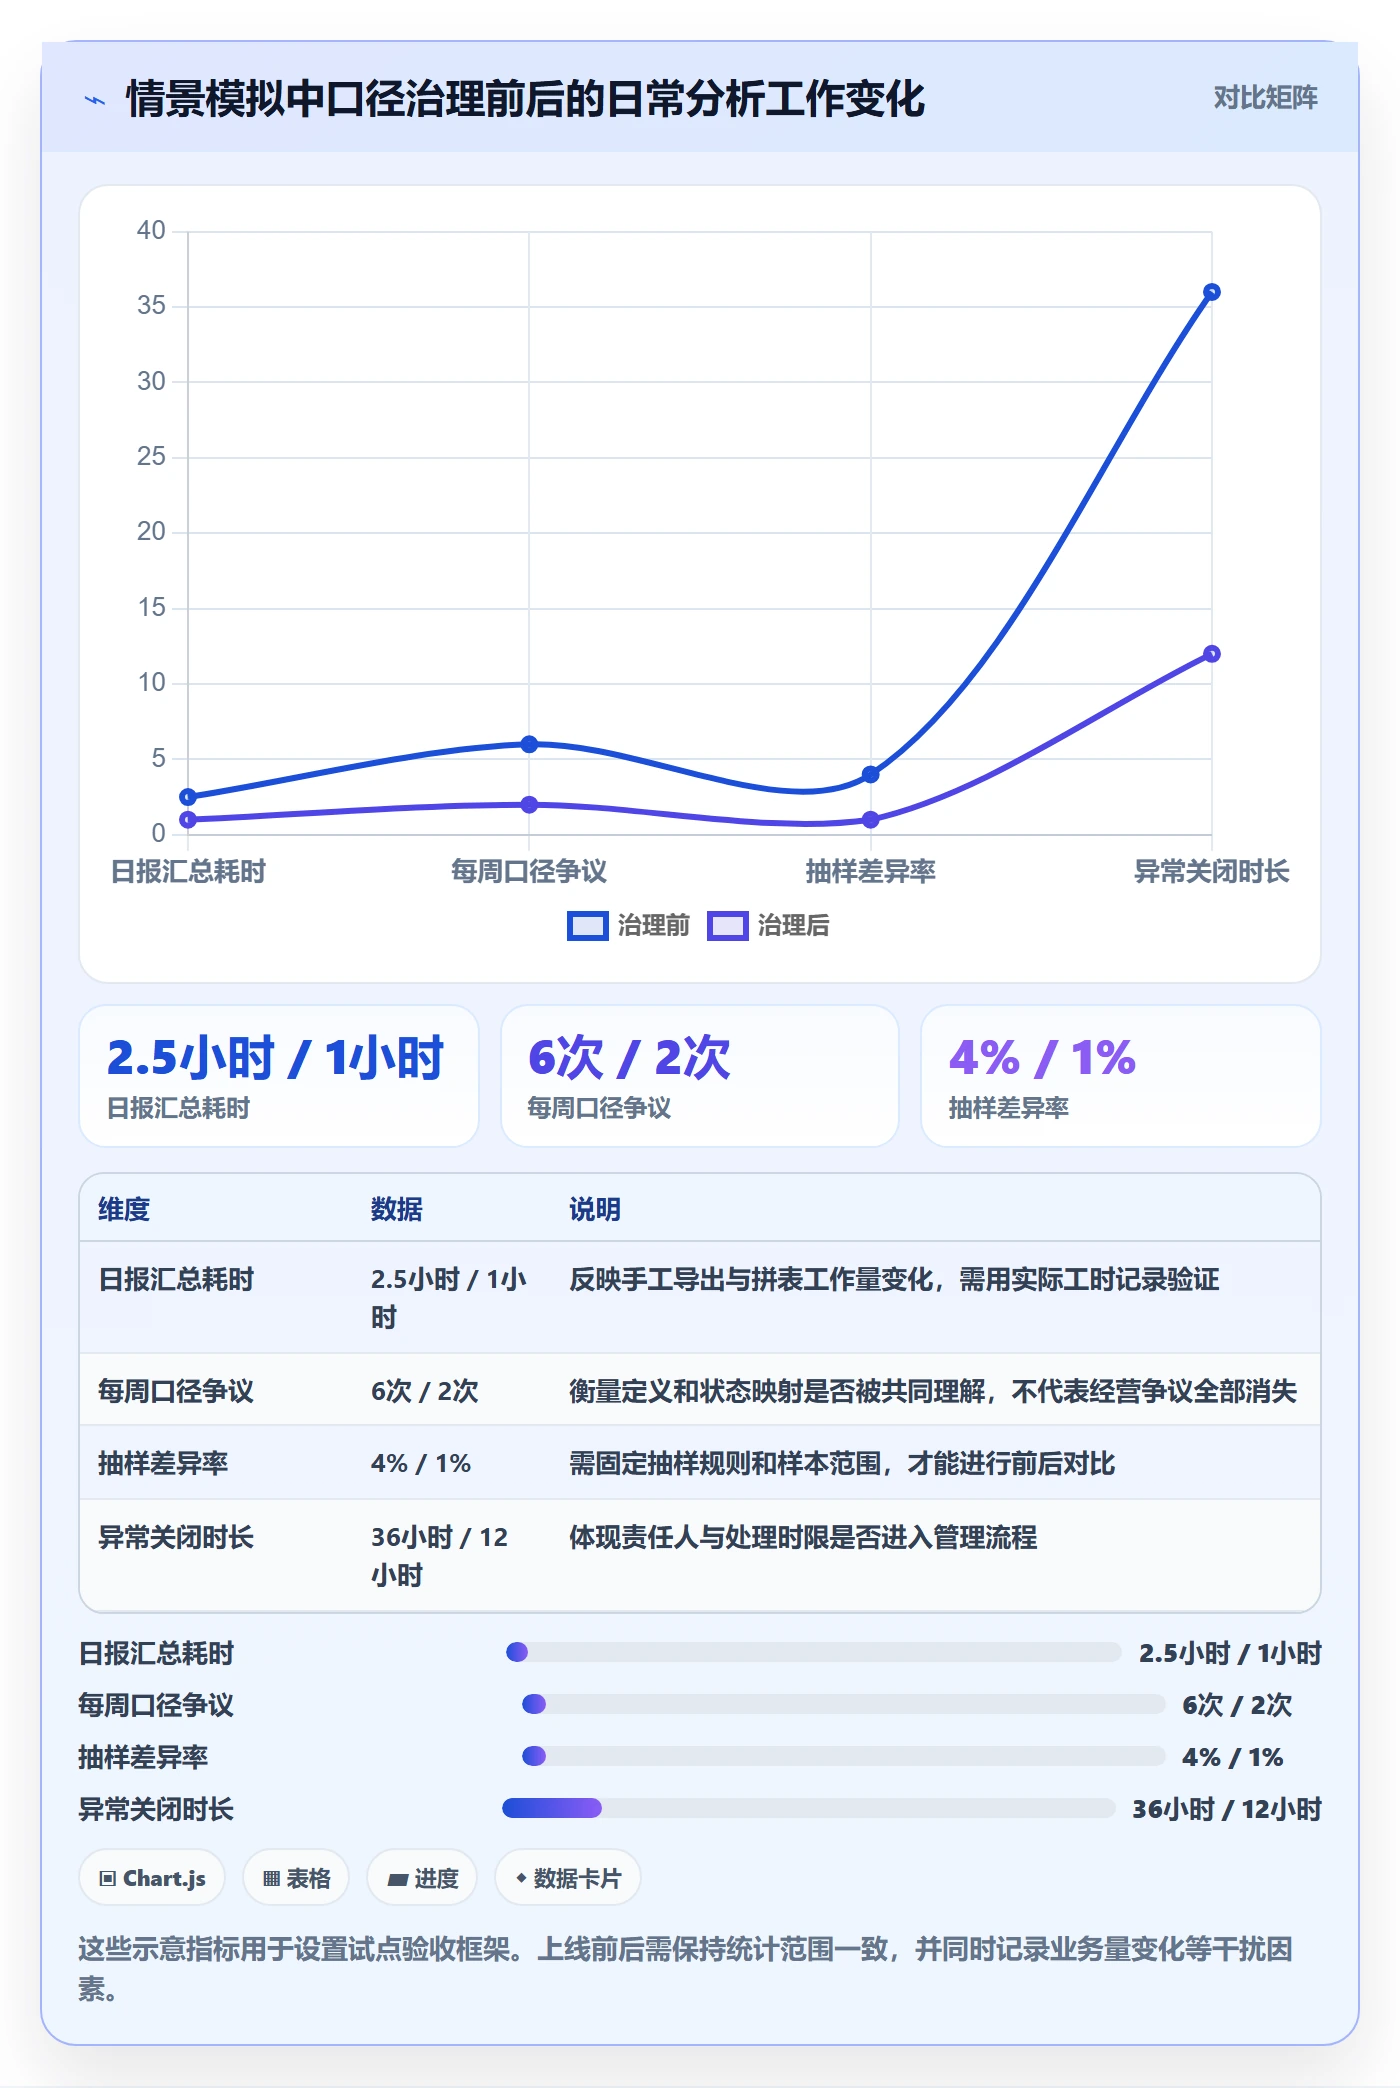Click the y-axis tick label 35
The image size is (1400, 2088).
point(151,306)
